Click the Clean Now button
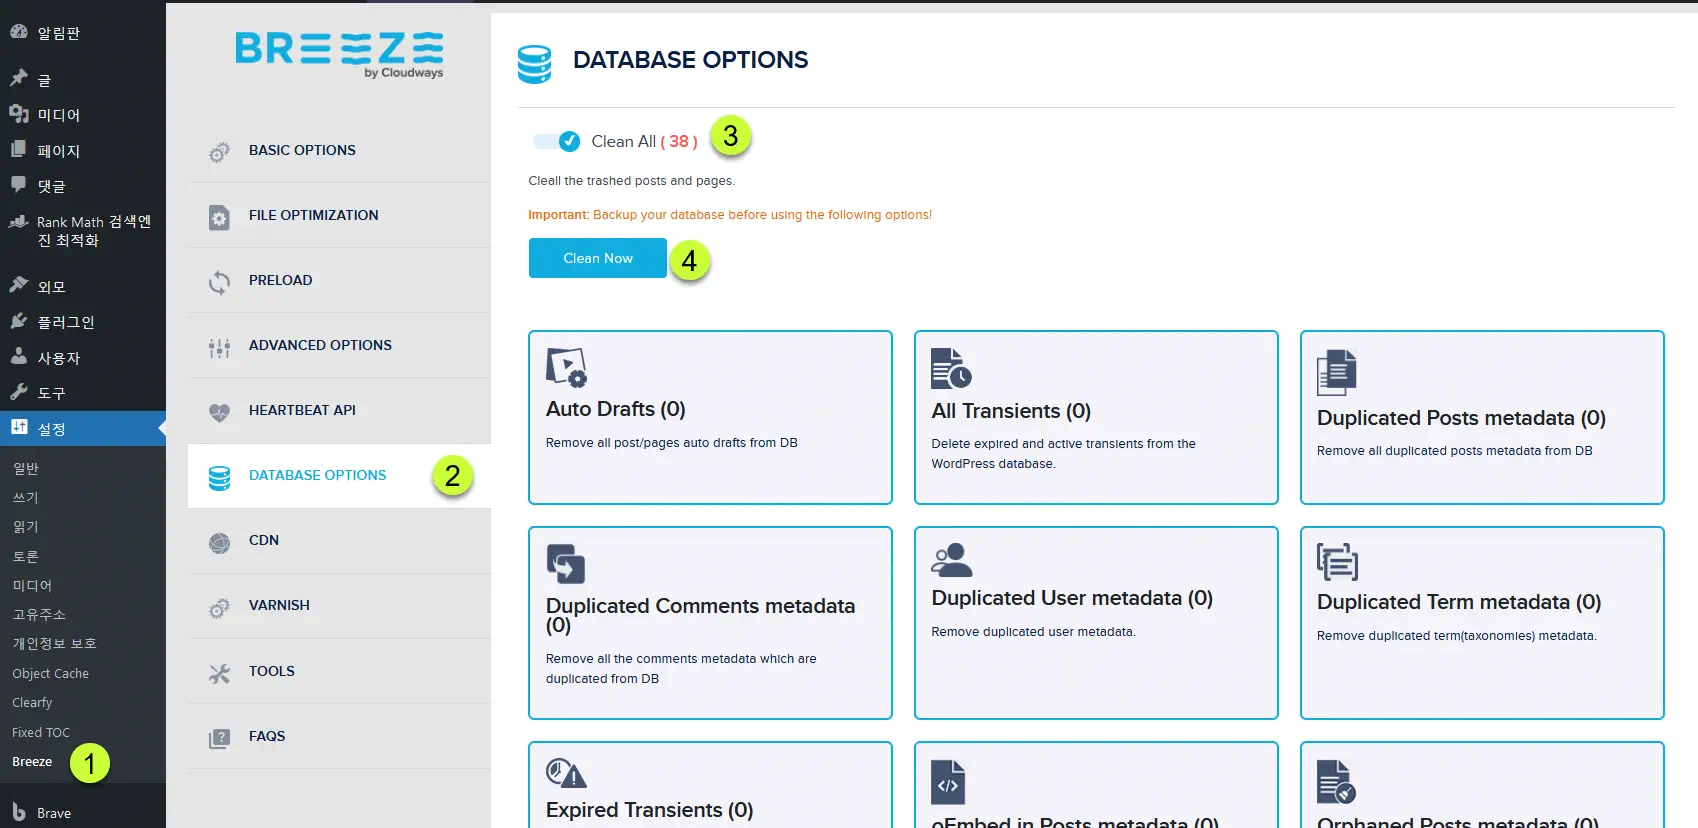The height and width of the screenshot is (828, 1698). point(598,258)
